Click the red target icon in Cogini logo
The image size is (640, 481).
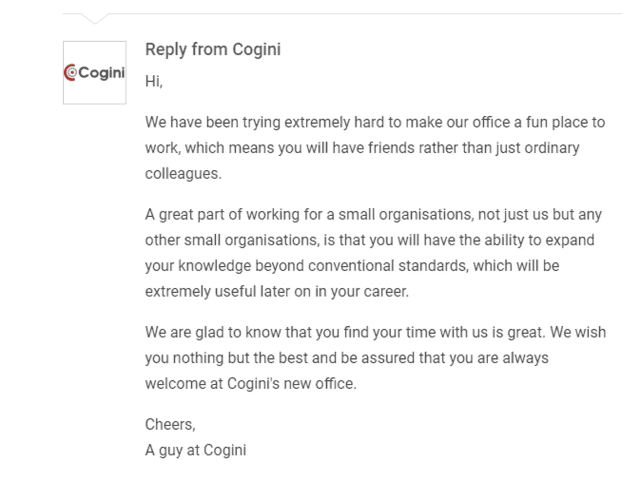pos(71,73)
